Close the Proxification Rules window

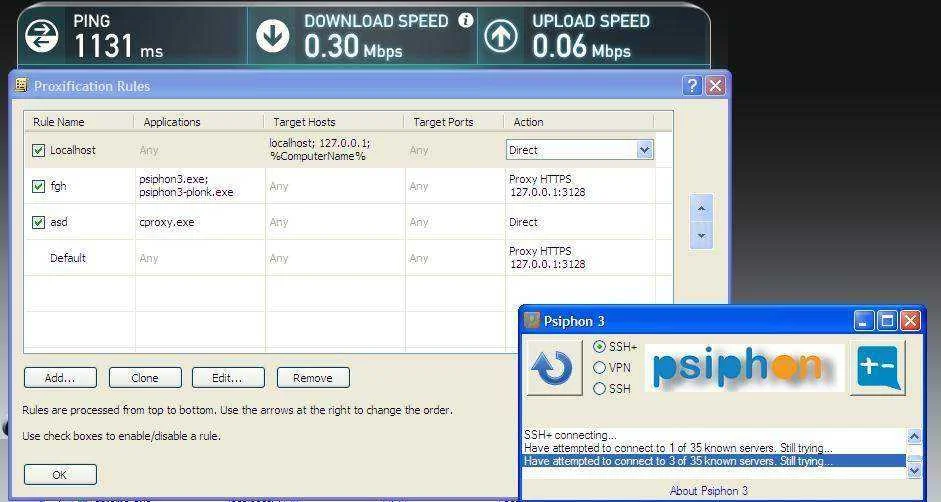click(x=715, y=85)
